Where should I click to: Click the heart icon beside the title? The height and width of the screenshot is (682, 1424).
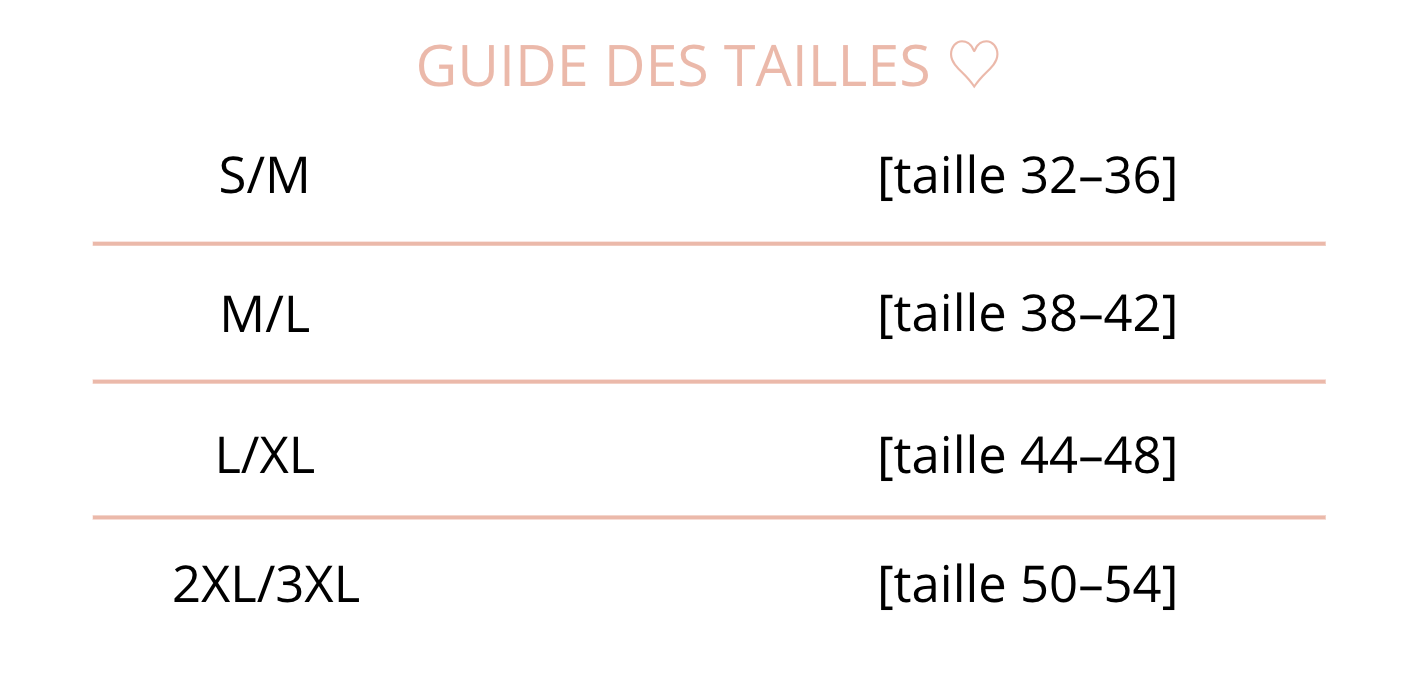[973, 67]
